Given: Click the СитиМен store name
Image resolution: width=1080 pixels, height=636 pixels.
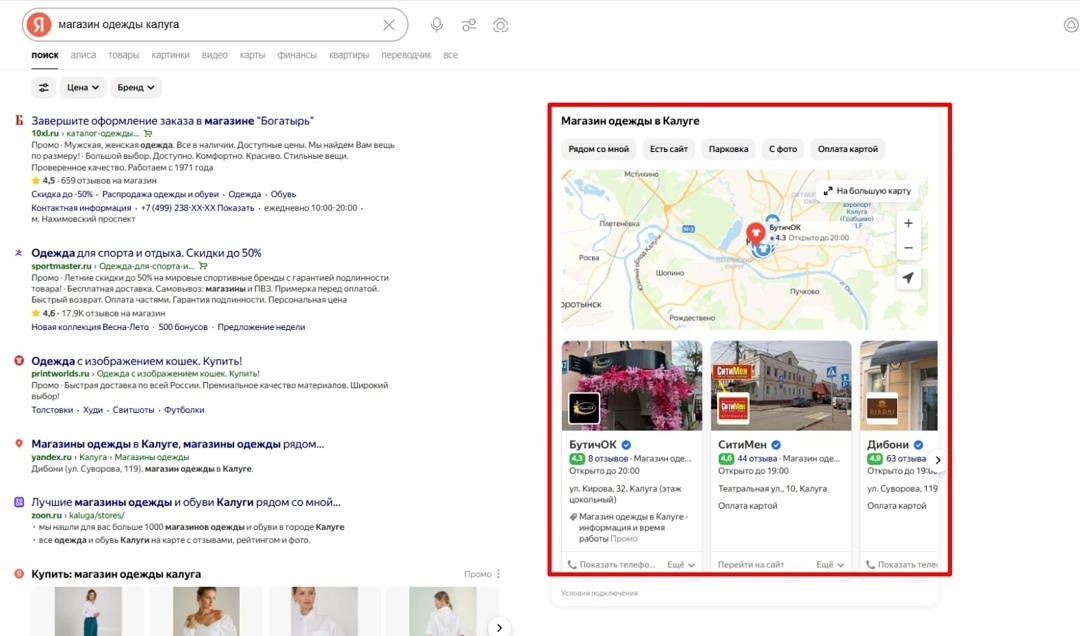Looking at the screenshot, I should coord(742,445).
